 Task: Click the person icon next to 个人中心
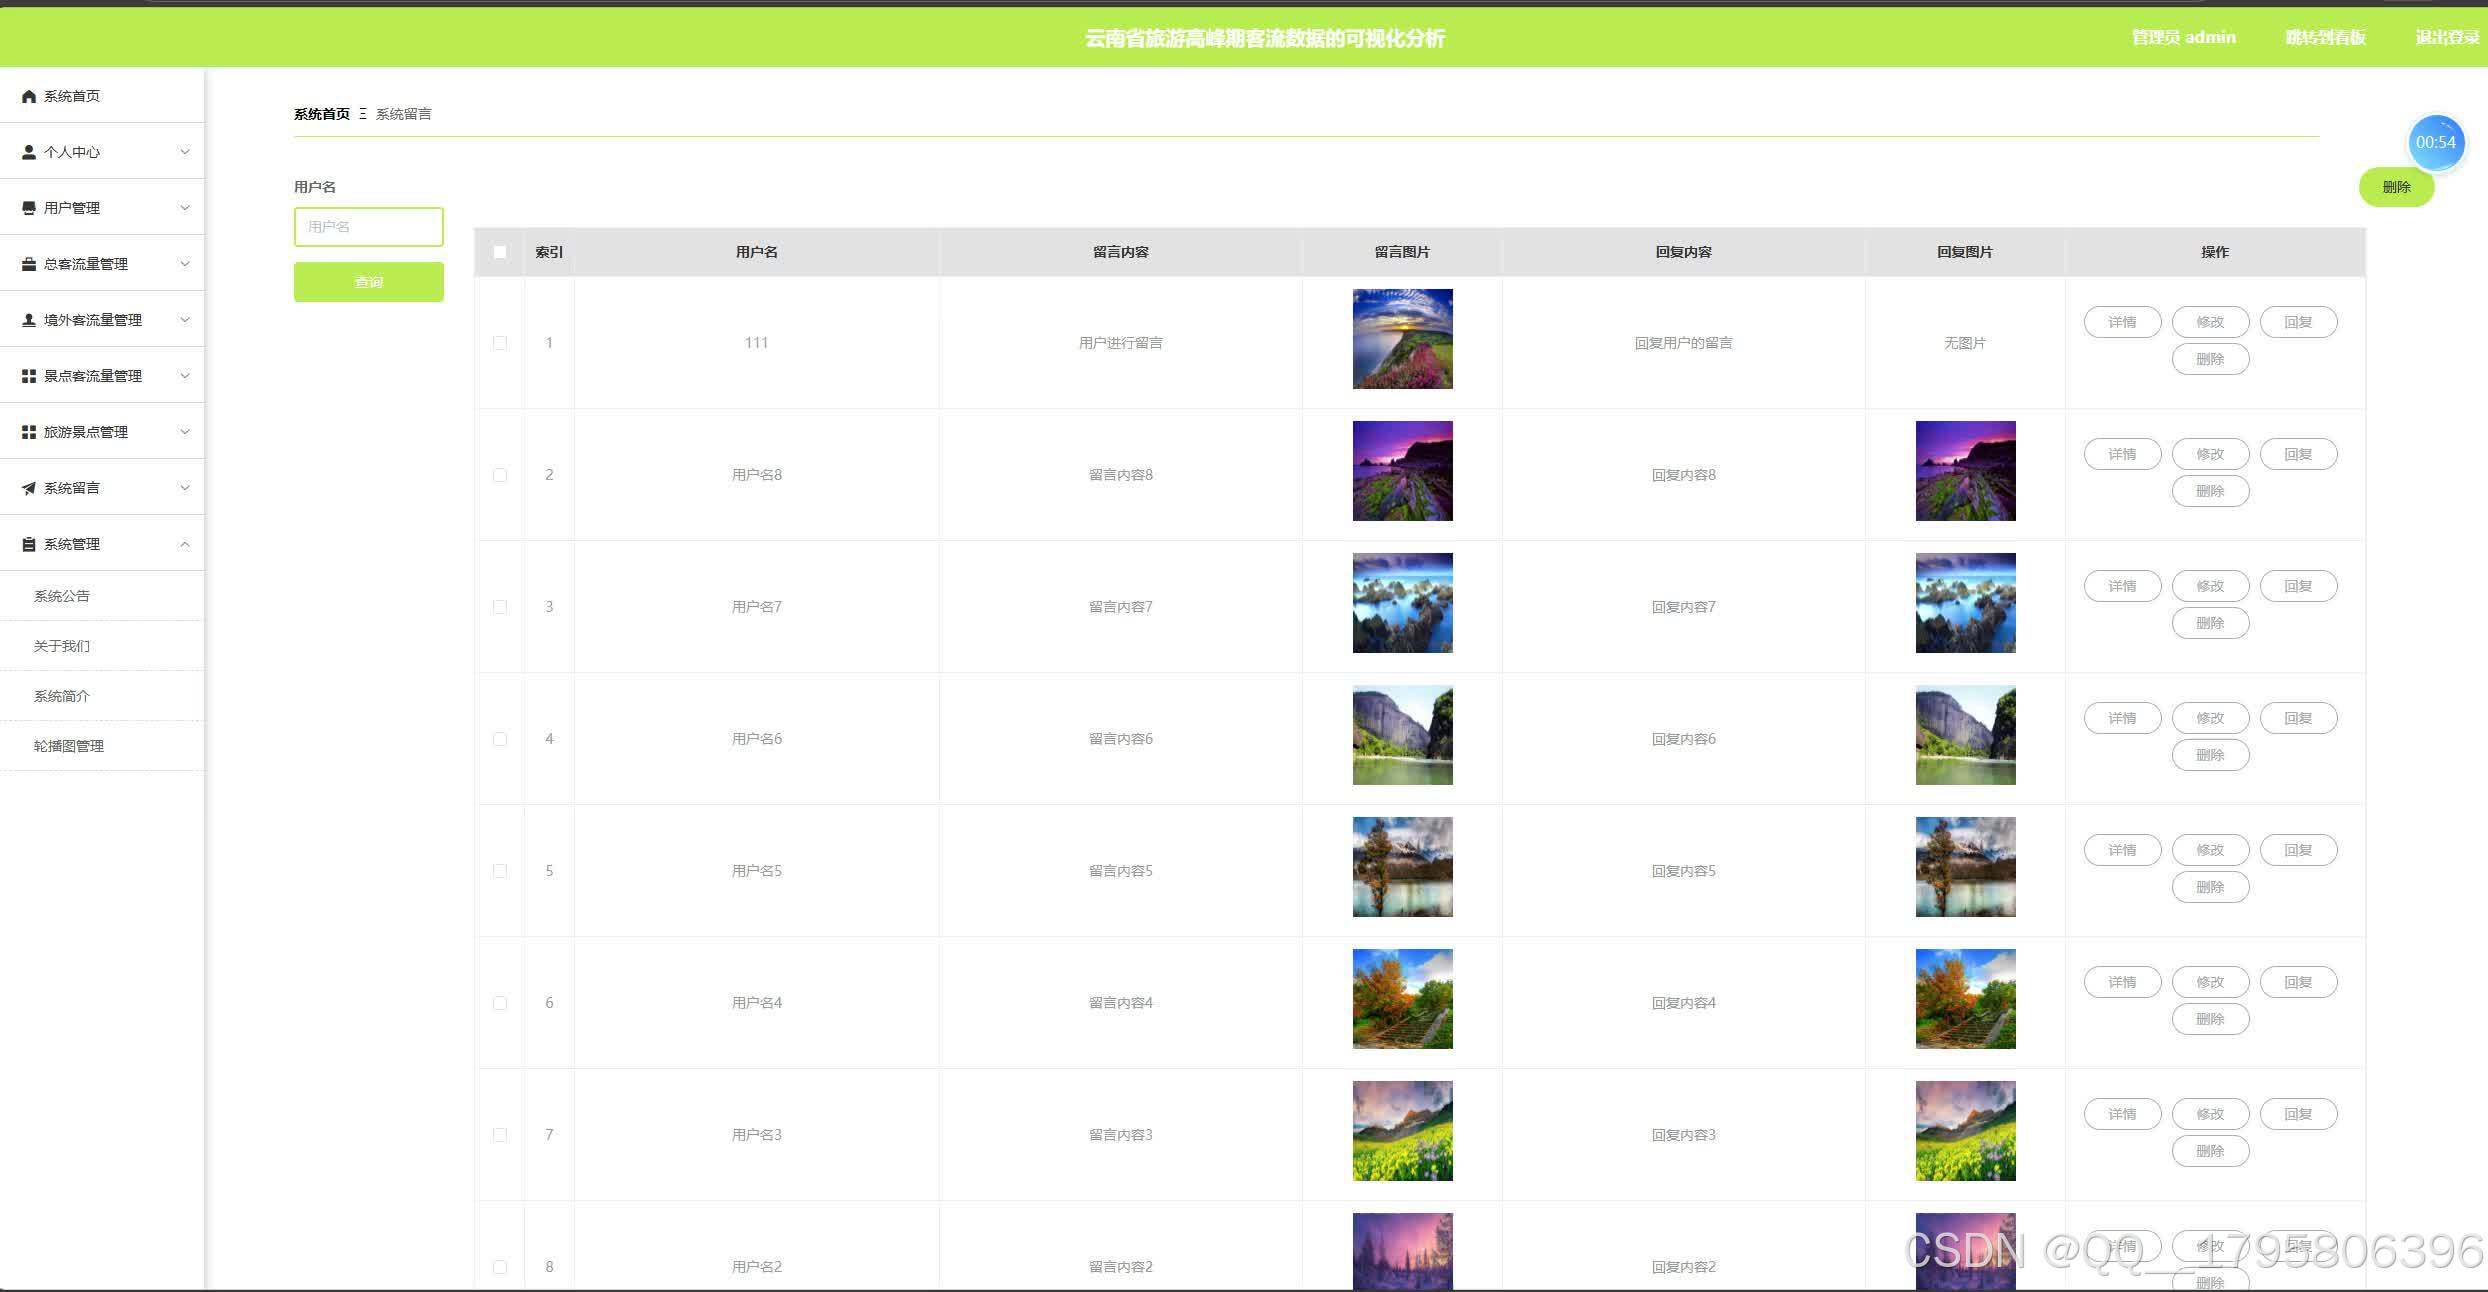[29, 152]
